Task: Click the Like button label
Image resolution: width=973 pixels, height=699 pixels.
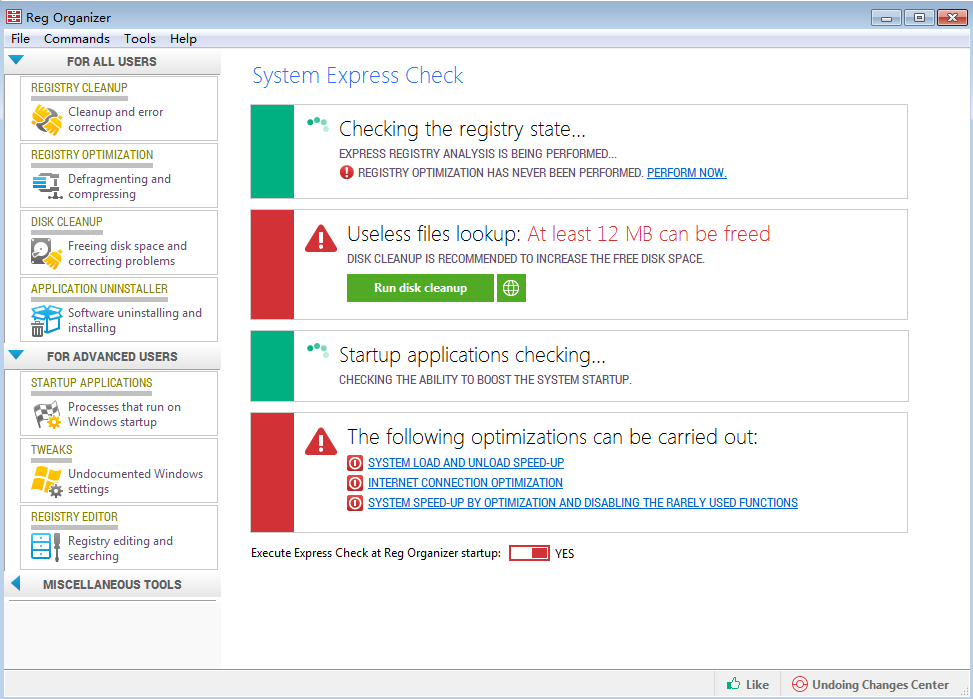Action: (x=757, y=685)
